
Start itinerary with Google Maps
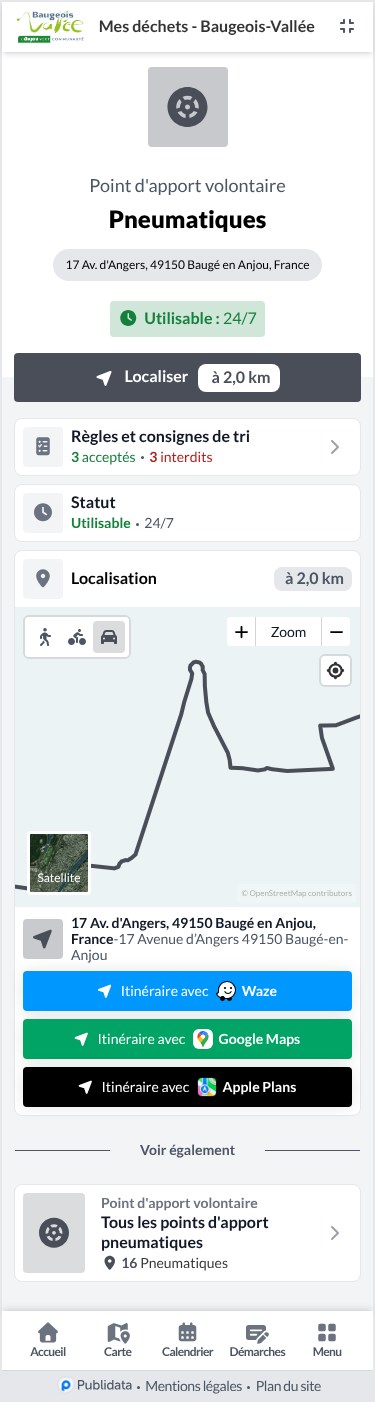187,1039
